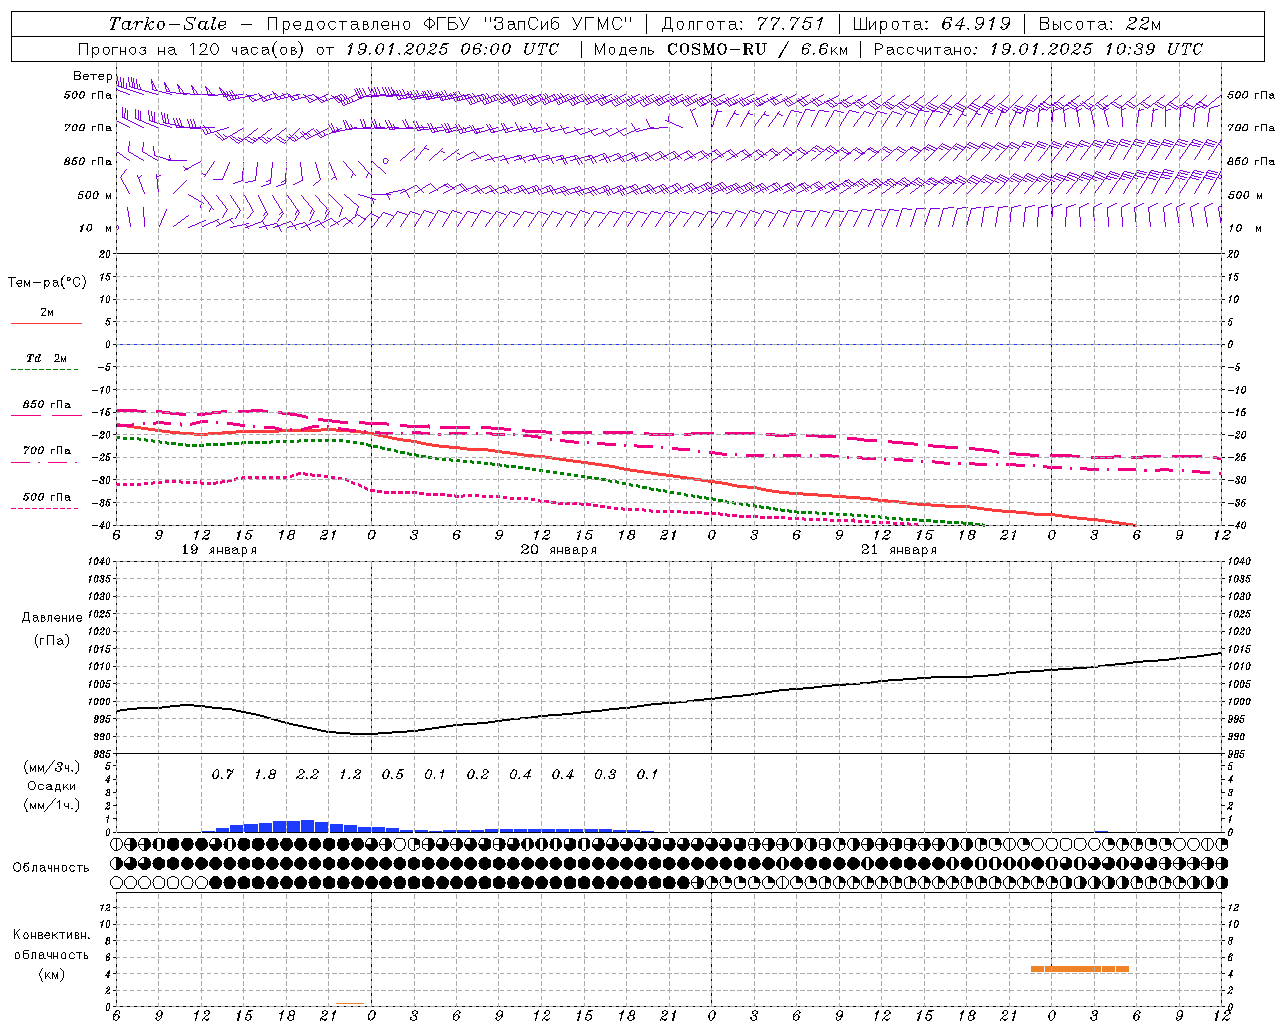Screen dimensions: 1280x1024
Task: Select the Модель COSMO-RU / 6.6км label
Action: [720, 49]
